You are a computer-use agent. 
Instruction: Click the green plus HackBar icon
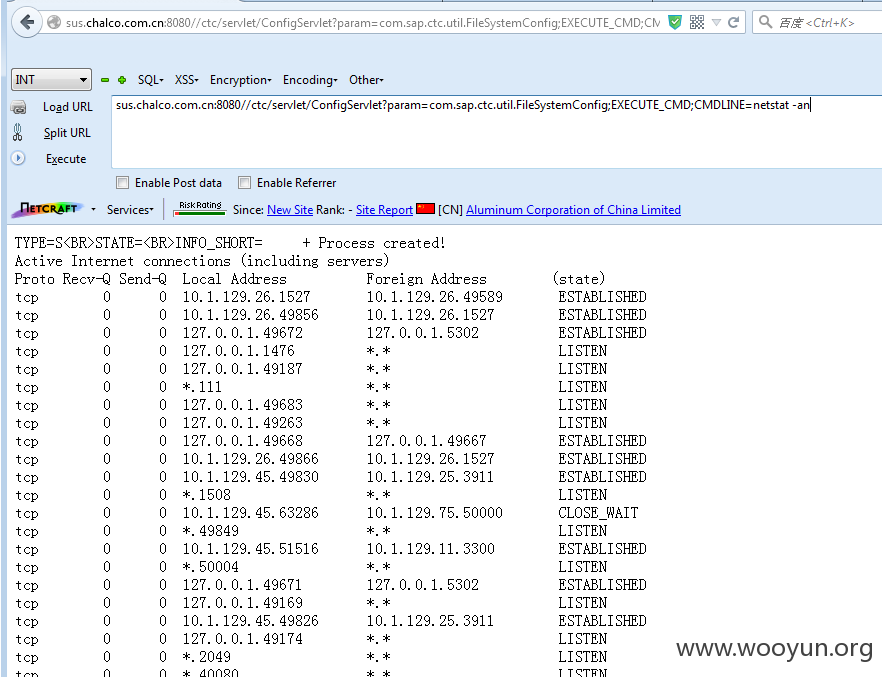122,80
